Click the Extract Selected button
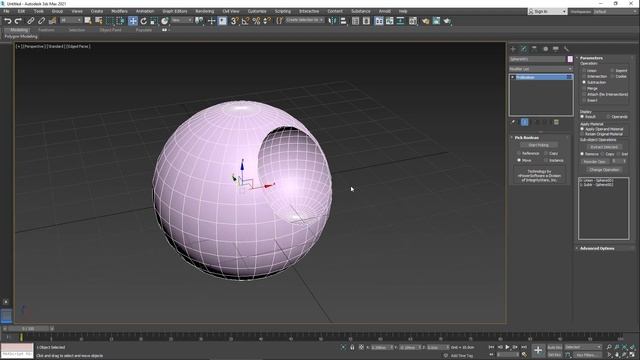This screenshot has height=360, width=640. coord(604,147)
